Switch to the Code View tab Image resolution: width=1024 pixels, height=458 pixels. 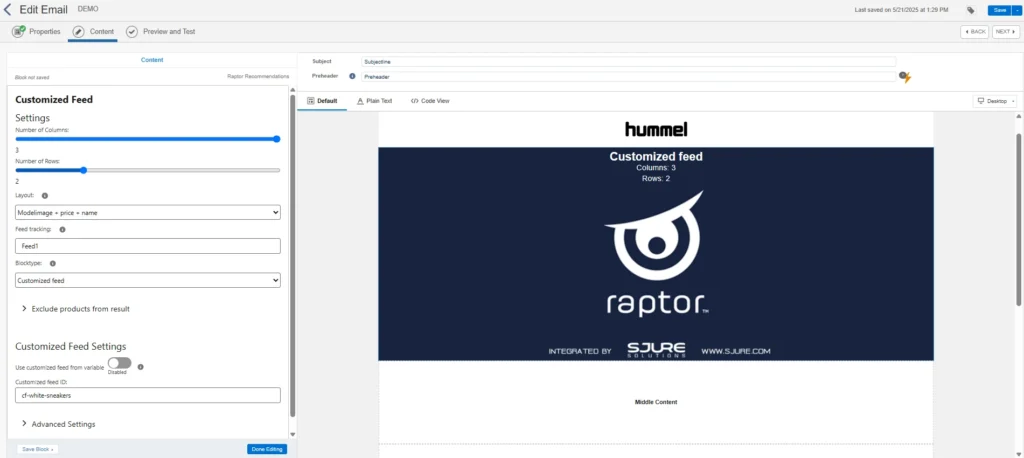pyautogui.click(x=430, y=101)
